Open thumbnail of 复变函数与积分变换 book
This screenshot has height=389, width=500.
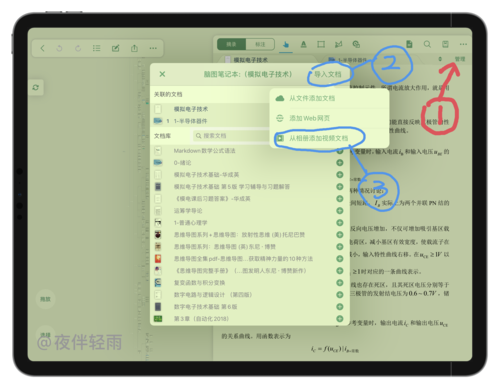(x=158, y=283)
